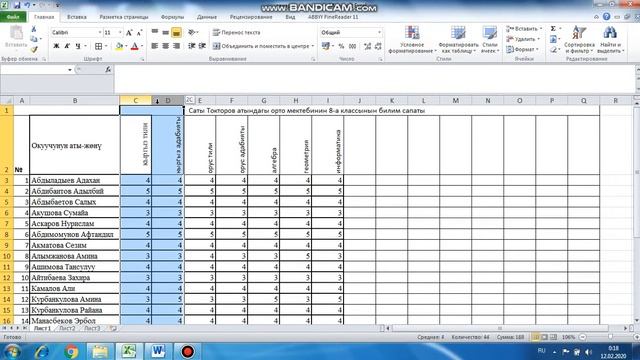Open Word from the taskbar
Viewport: 640px width, 360px height.
158,351
